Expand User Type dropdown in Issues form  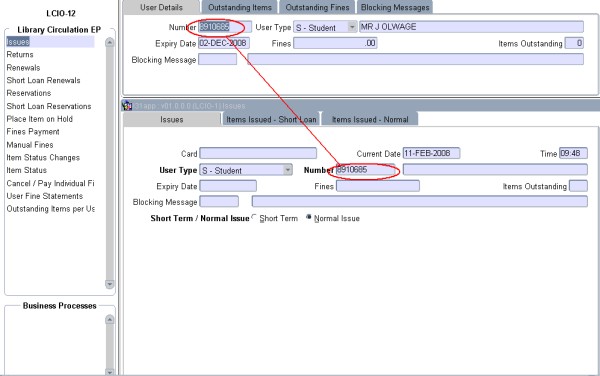pyautogui.click(x=288, y=170)
